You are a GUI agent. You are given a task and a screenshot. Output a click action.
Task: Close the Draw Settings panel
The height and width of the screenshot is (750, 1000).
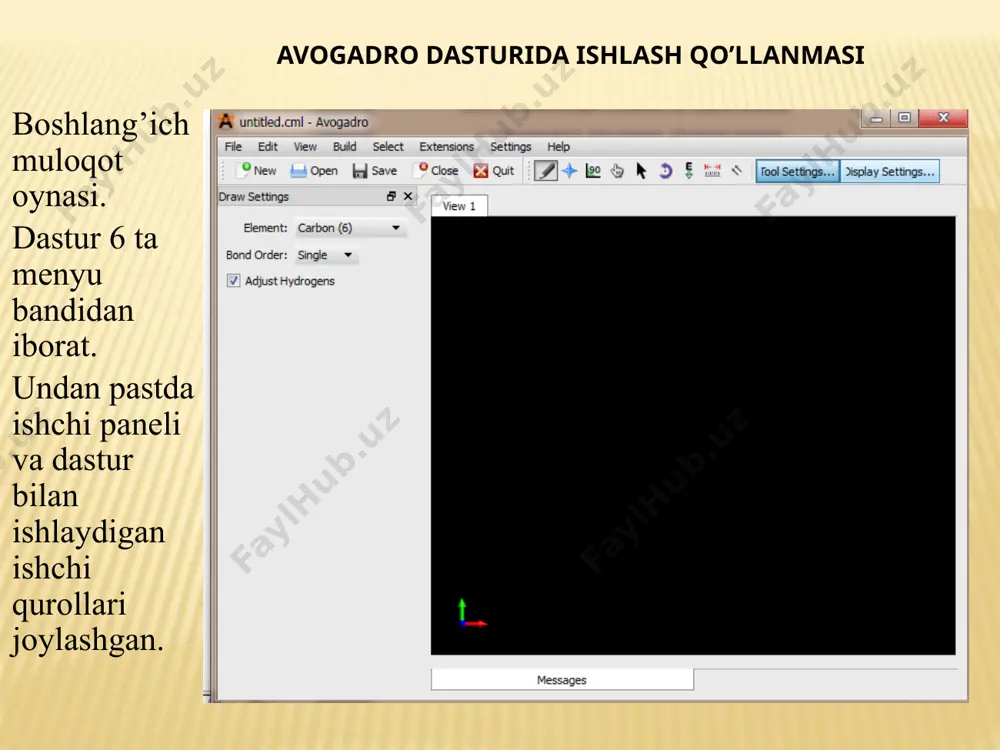pyautogui.click(x=408, y=196)
